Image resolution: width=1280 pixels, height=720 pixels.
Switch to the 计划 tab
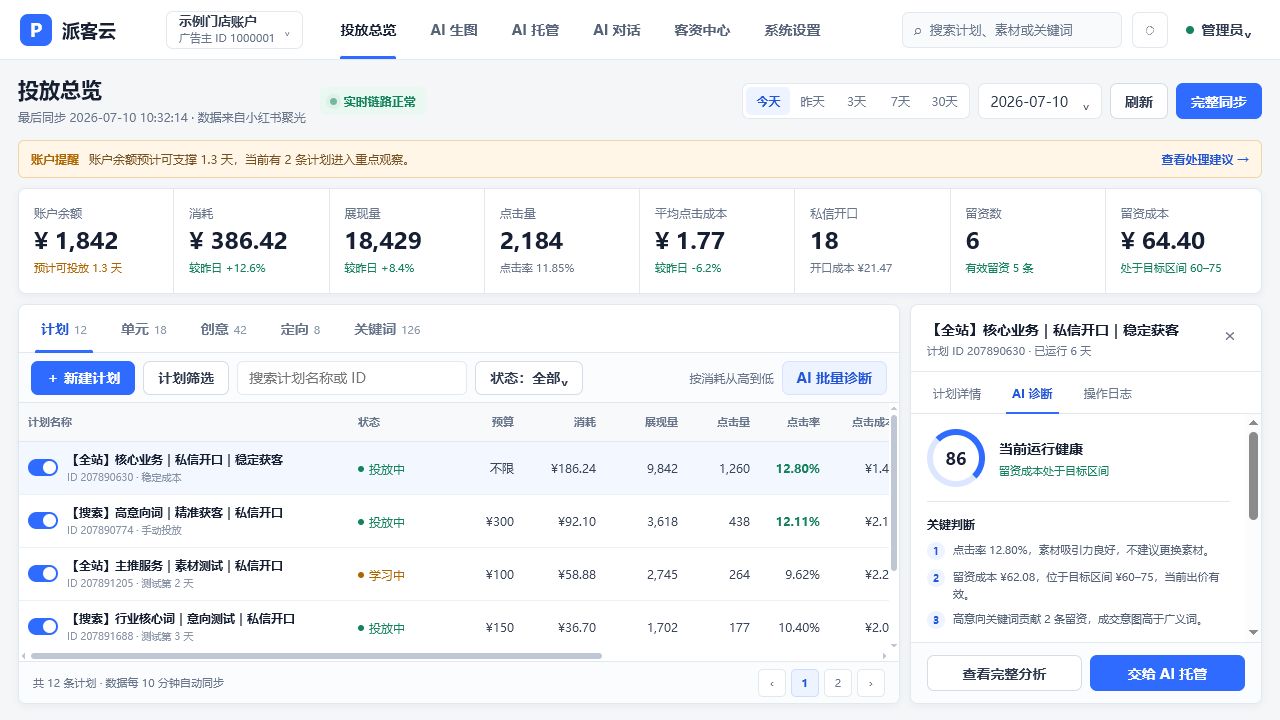click(x=64, y=329)
